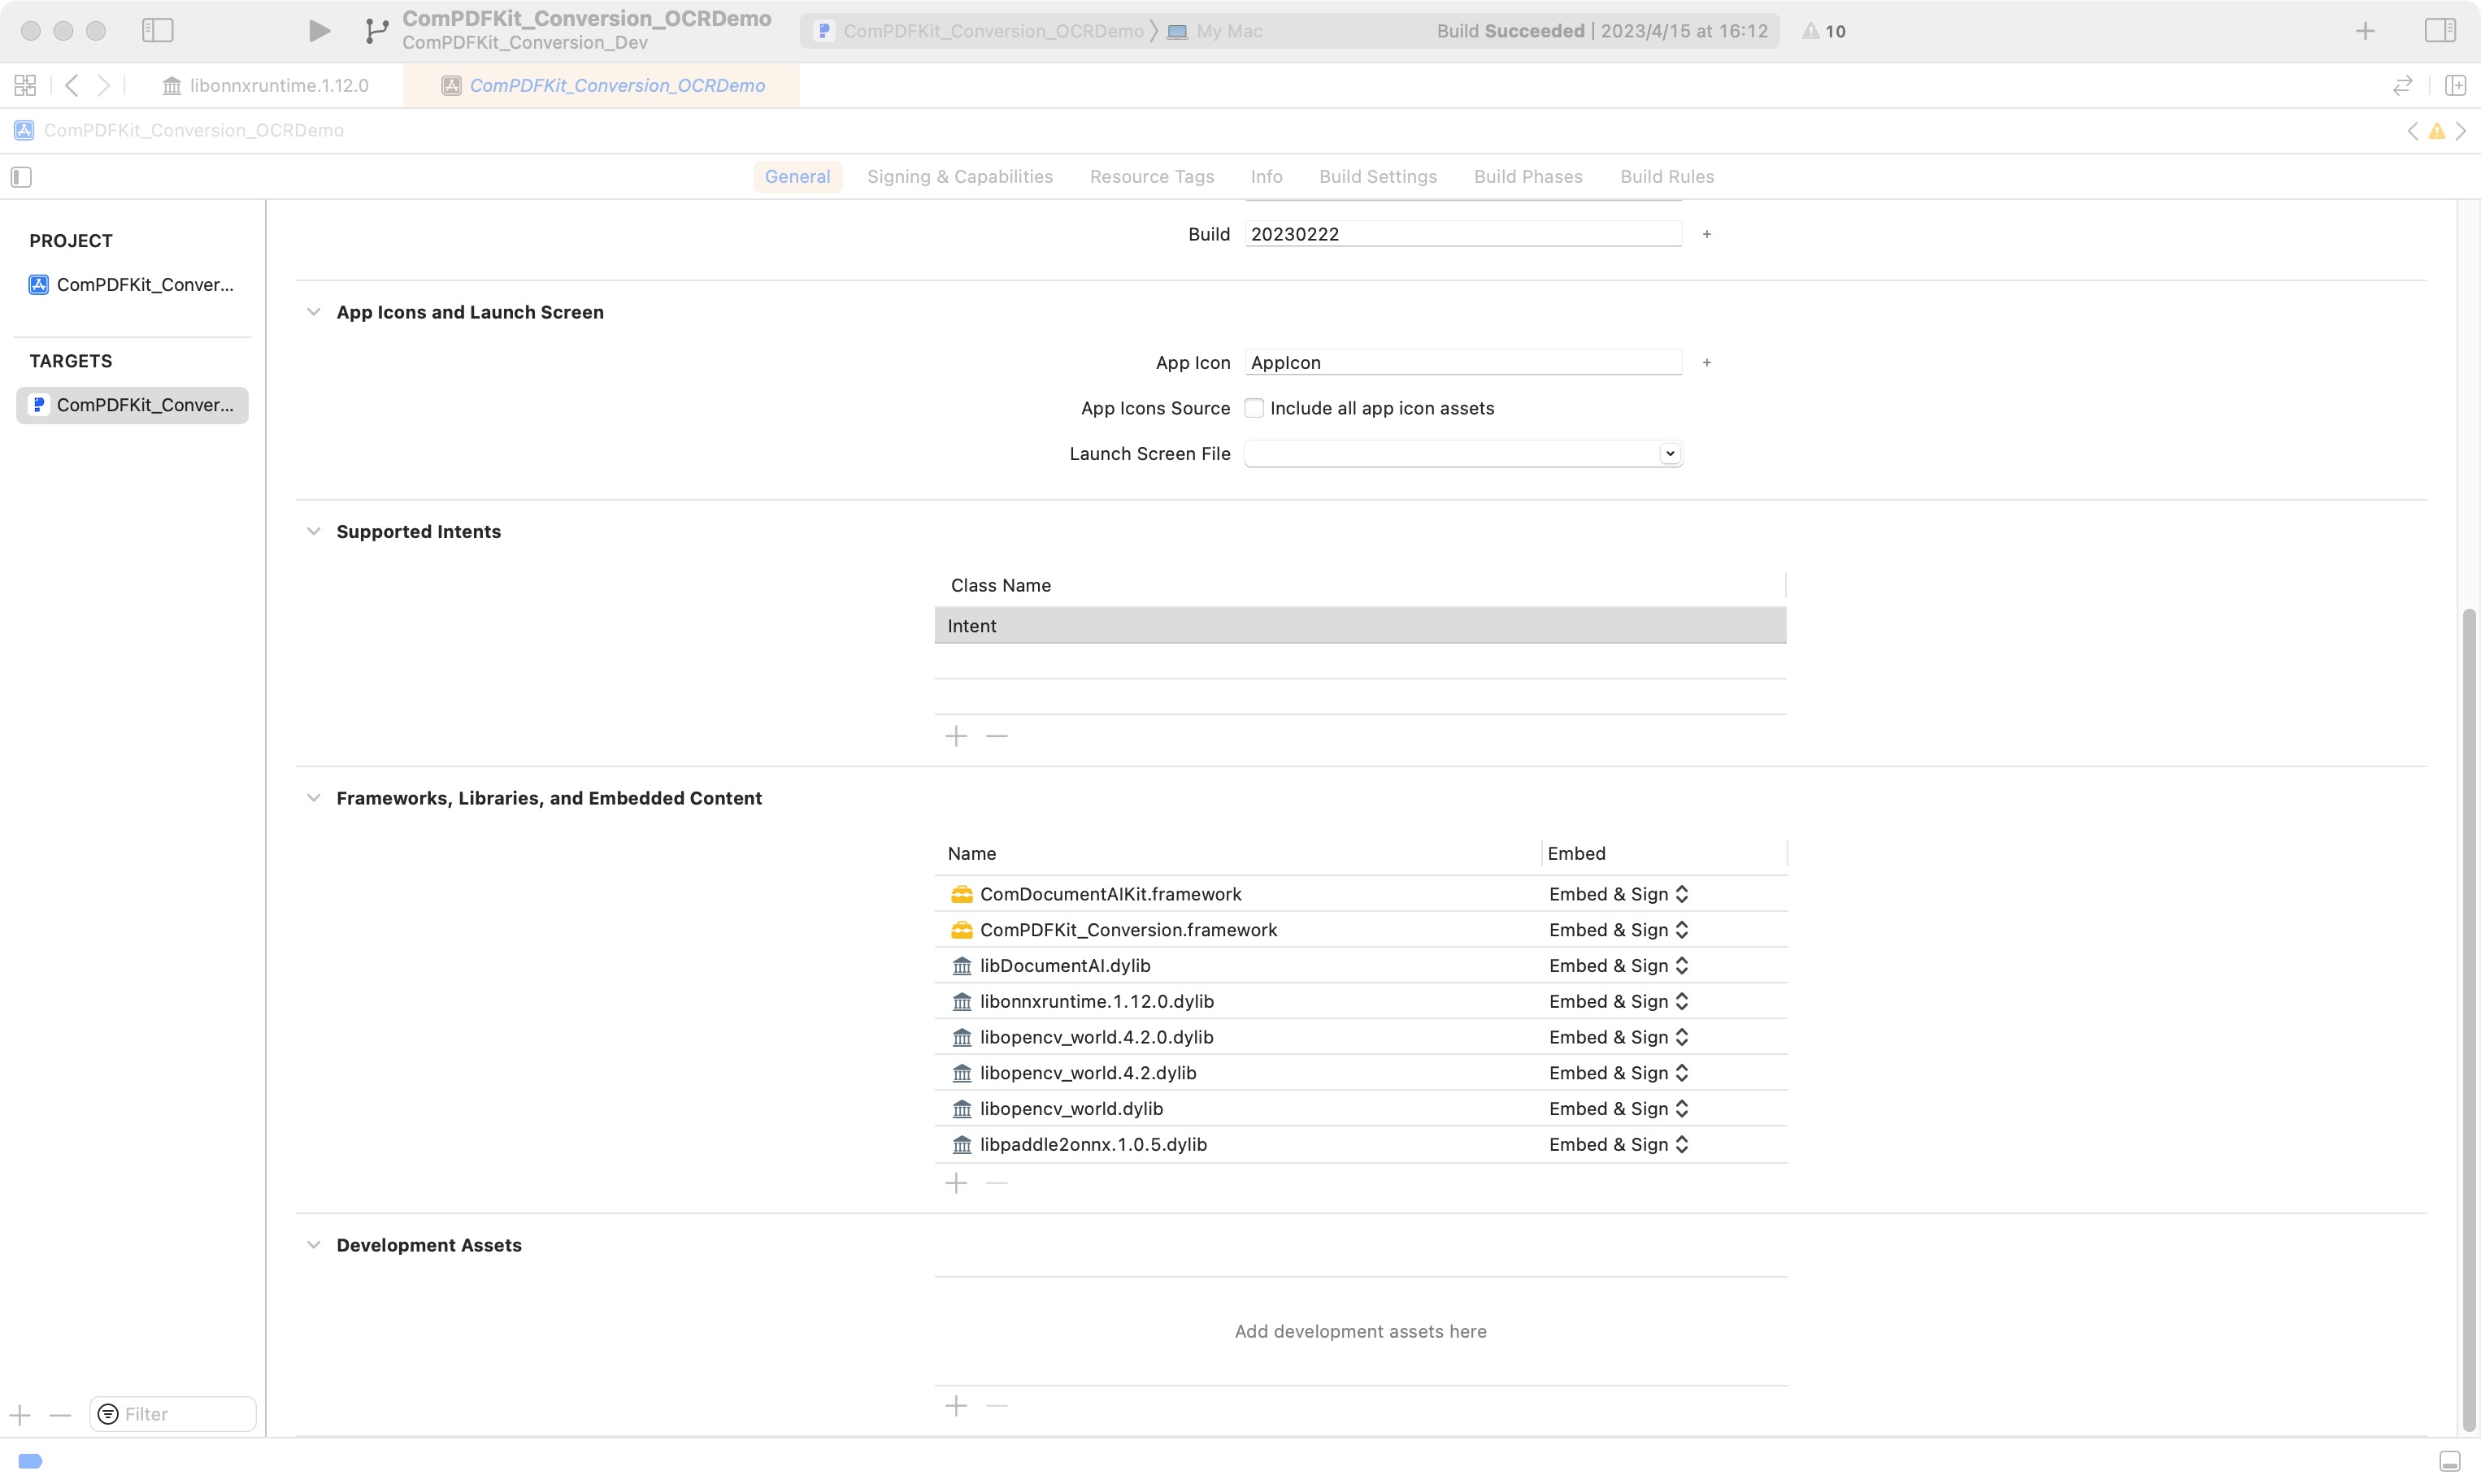
Task: Add a development asset with plus
Action: point(956,1406)
